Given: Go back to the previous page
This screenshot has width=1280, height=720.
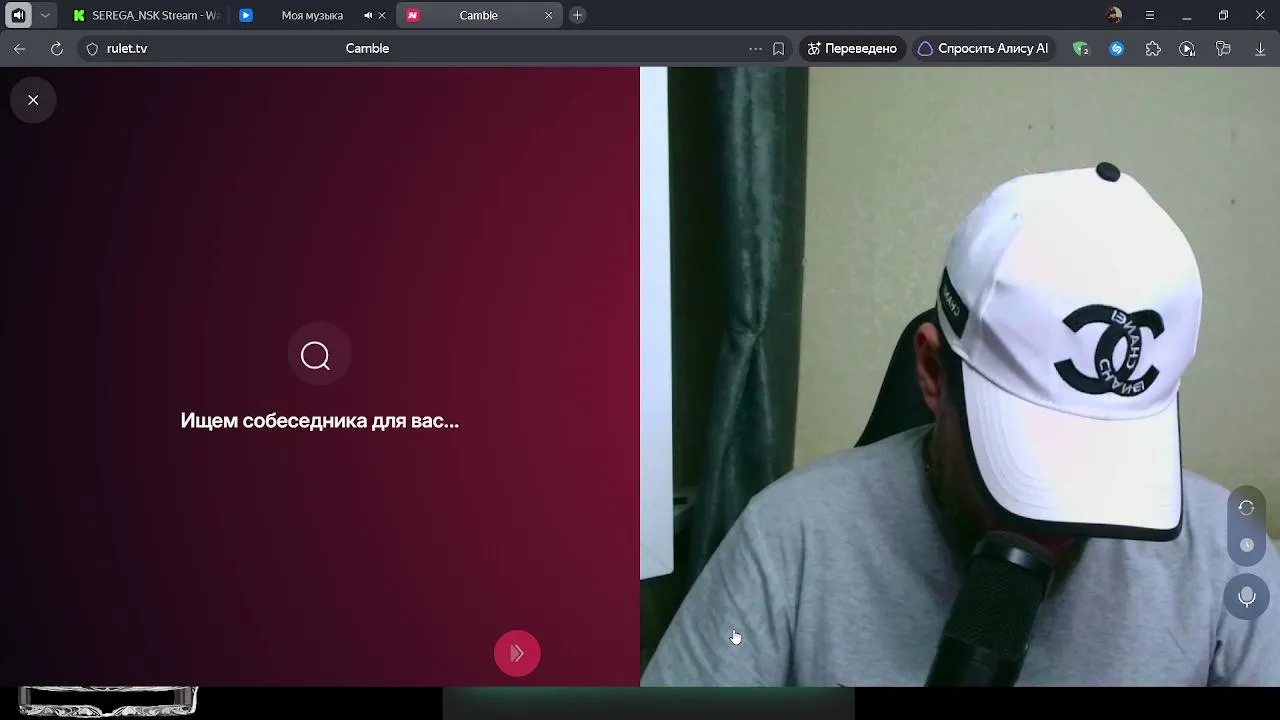Looking at the screenshot, I should point(20,48).
